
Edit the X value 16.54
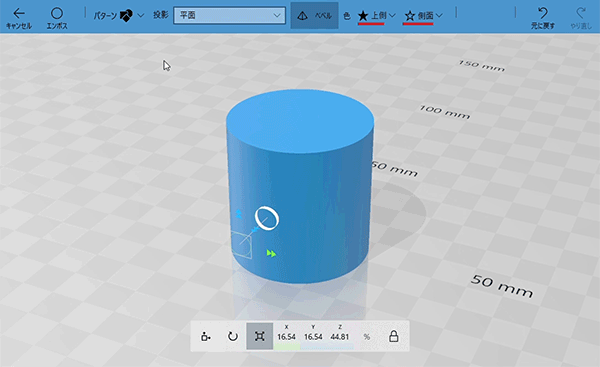[x=287, y=337]
